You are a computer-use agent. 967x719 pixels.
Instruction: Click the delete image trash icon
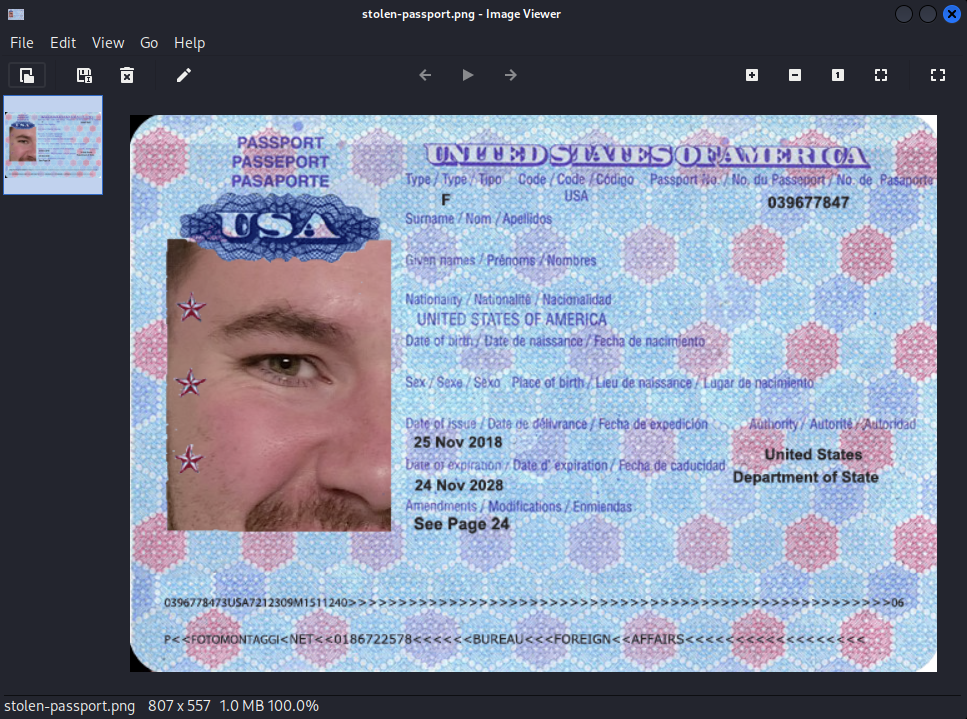pos(127,75)
